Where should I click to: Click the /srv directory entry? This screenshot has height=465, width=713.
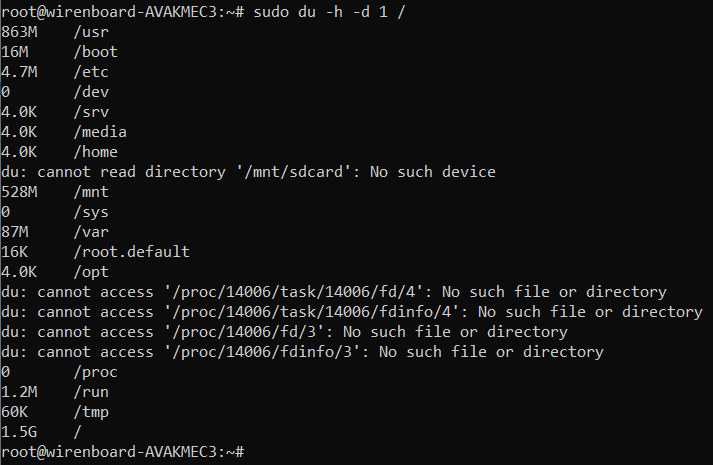(91, 111)
